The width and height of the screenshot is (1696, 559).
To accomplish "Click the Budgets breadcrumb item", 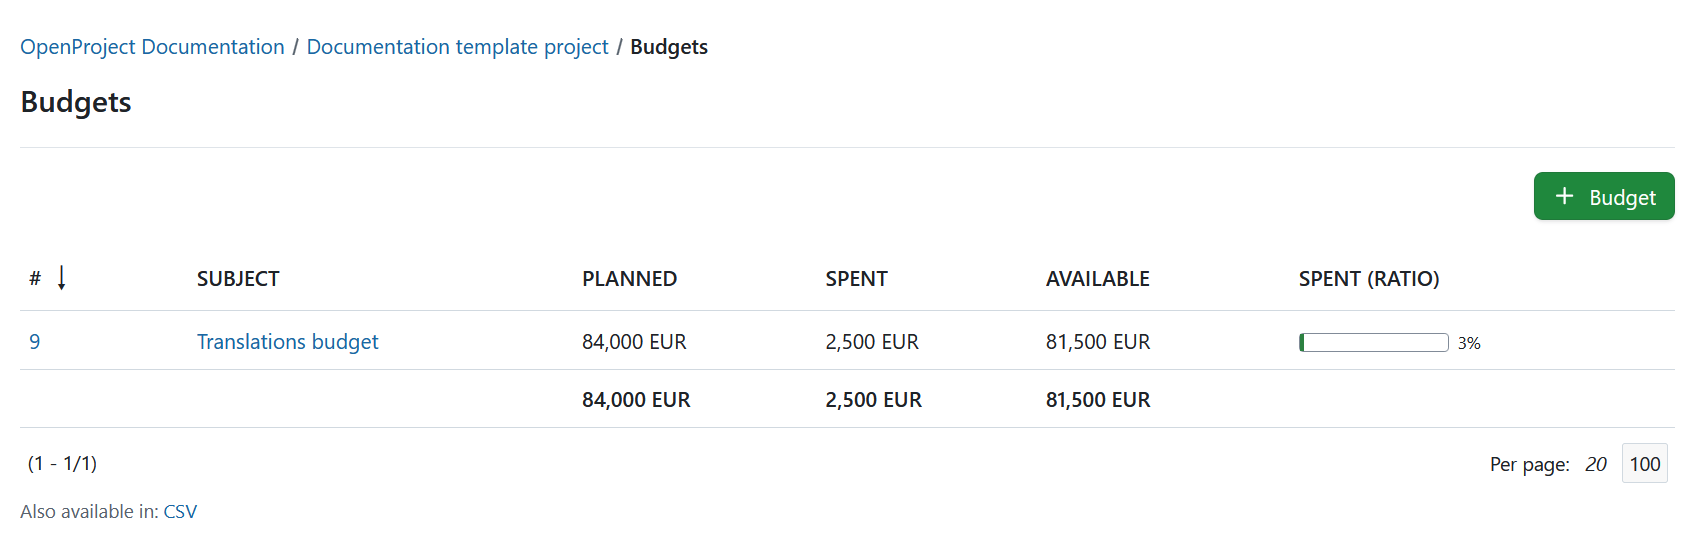I will [x=669, y=47].
